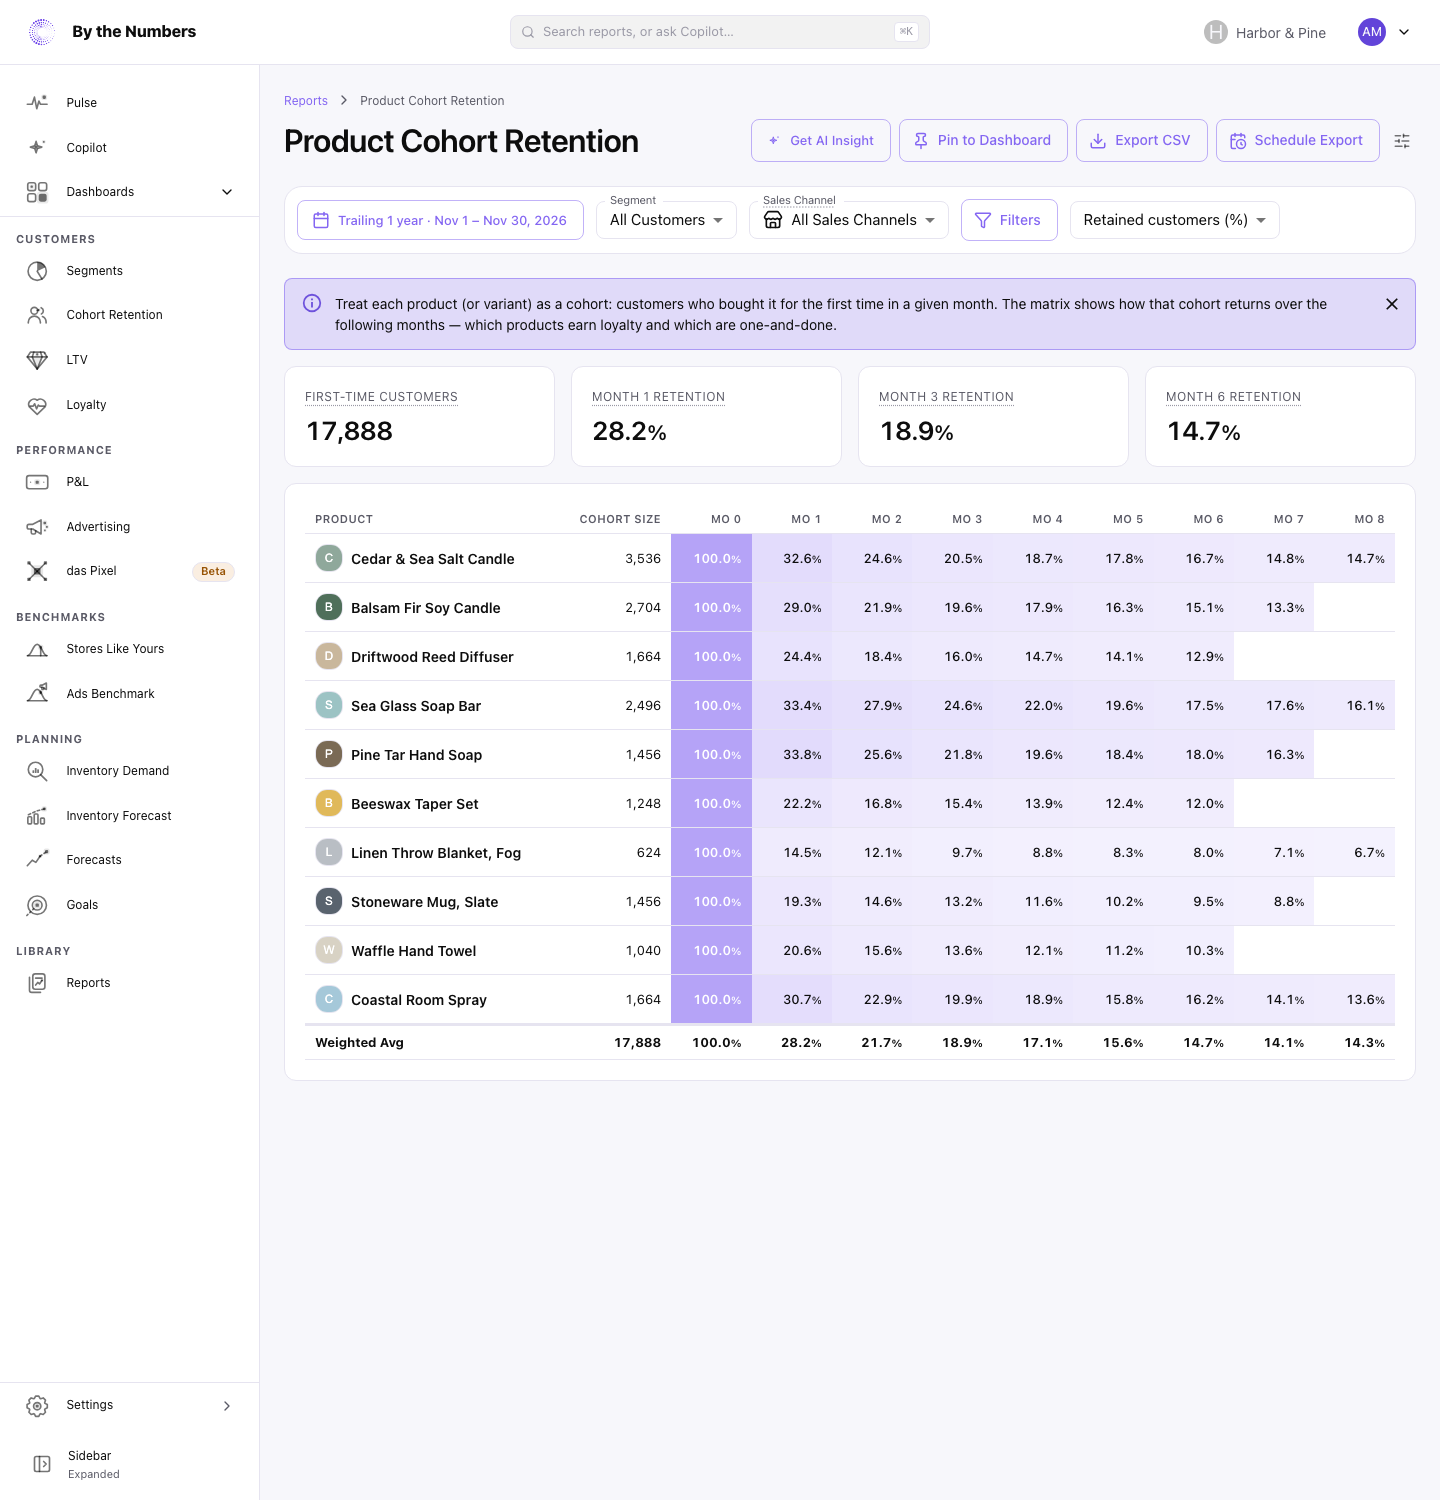
Task: Open das Pixel icon in sidebar
Action: pyautogui.click(x=37, y=571)
